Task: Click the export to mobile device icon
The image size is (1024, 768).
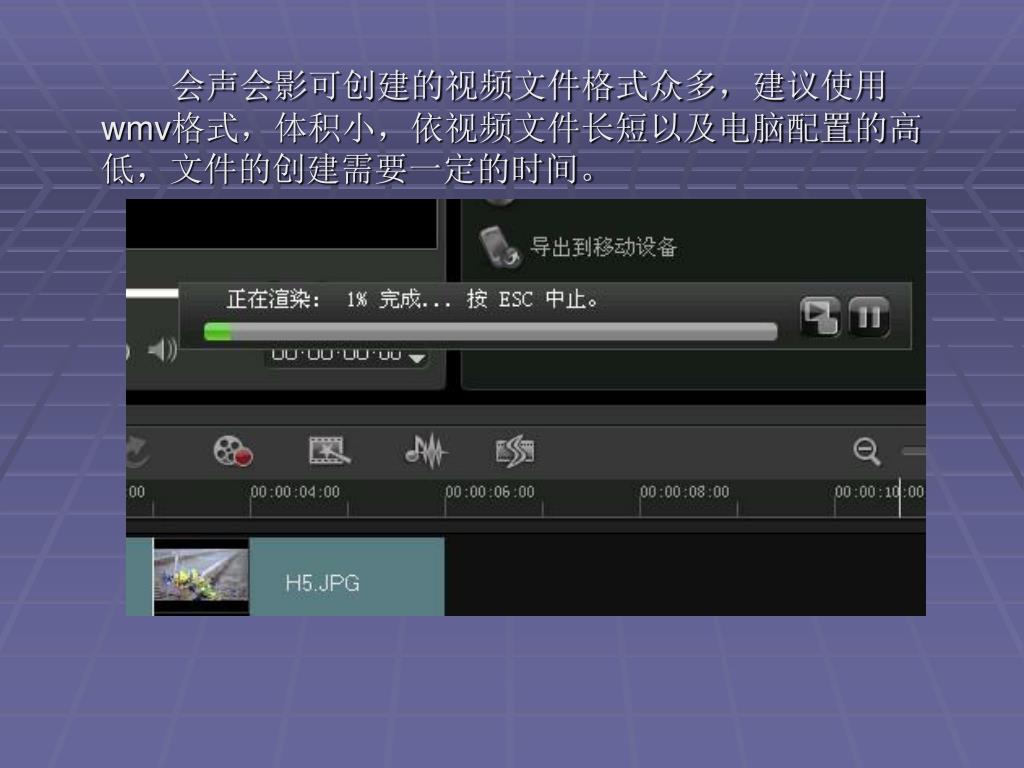Action: [500, 248]
